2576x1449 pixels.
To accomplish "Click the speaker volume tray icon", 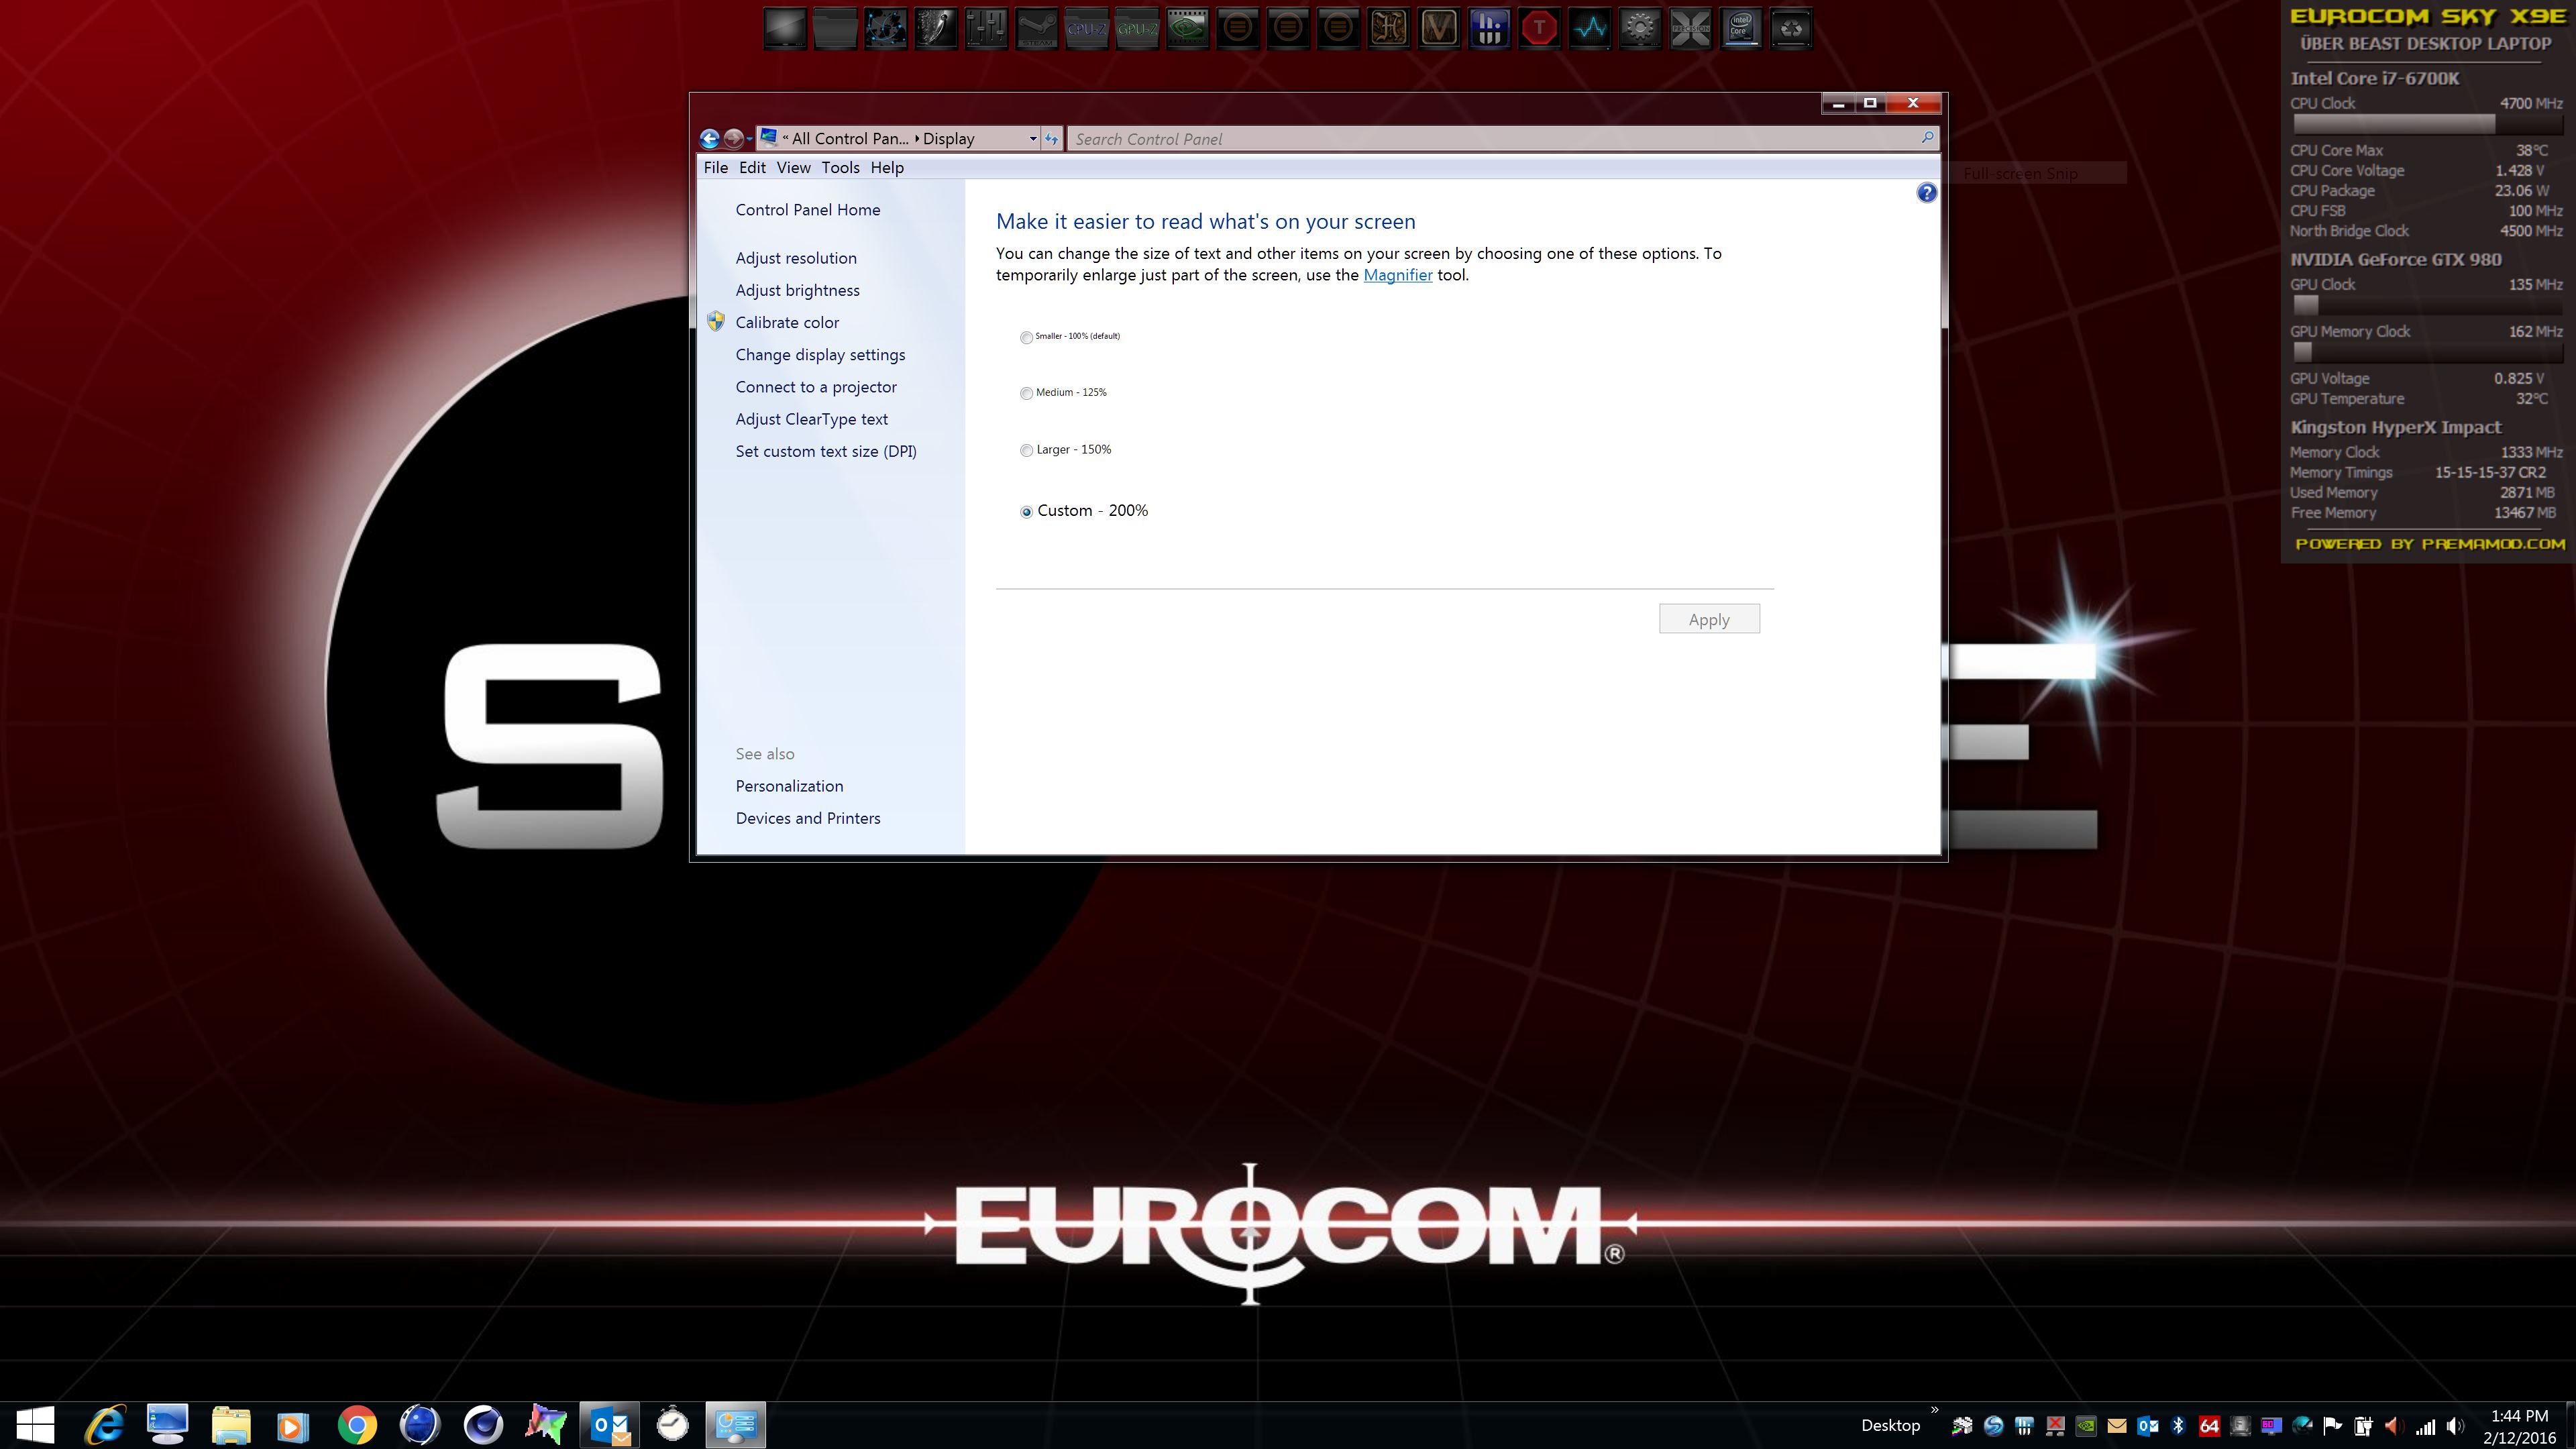I will (2455, 1426).
